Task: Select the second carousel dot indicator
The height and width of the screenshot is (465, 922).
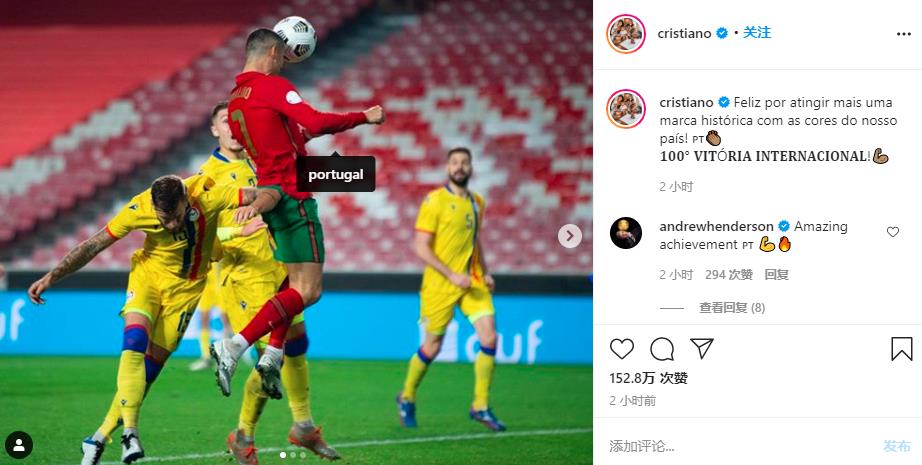Action: (293, 455)
